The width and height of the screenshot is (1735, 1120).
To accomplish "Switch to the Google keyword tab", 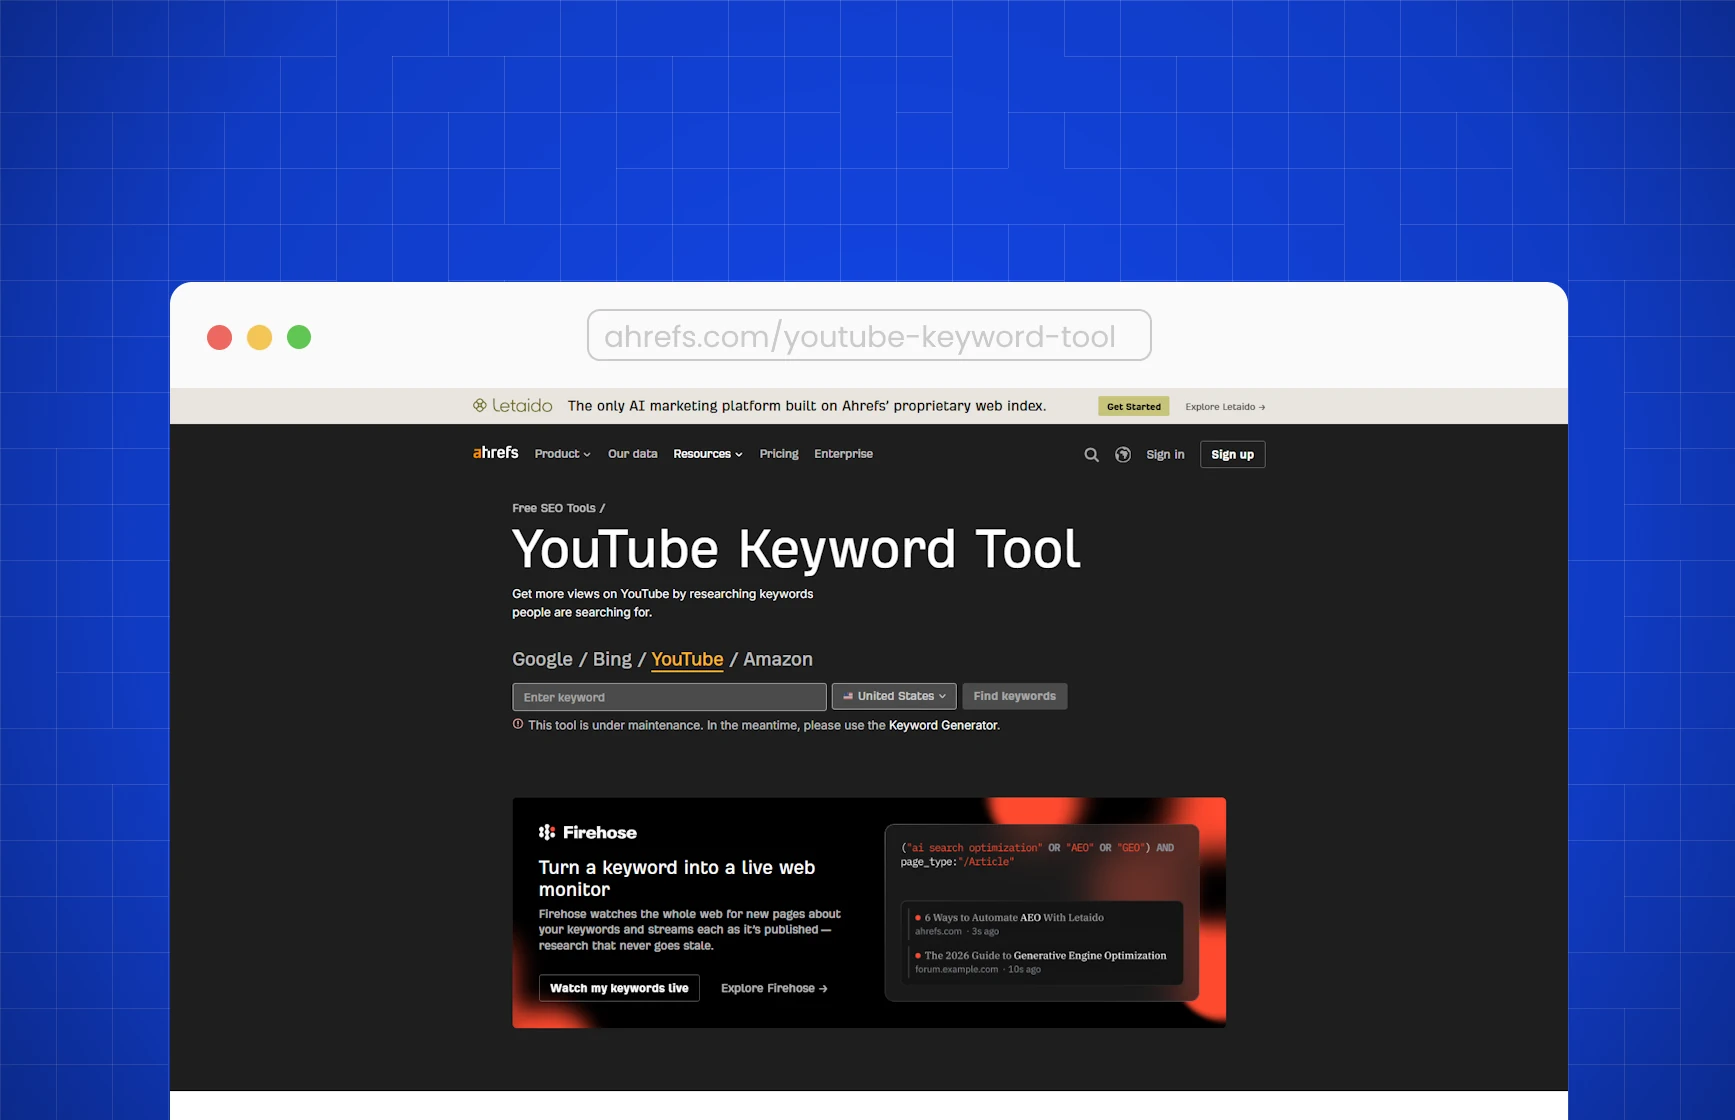I will coord(542,659).
